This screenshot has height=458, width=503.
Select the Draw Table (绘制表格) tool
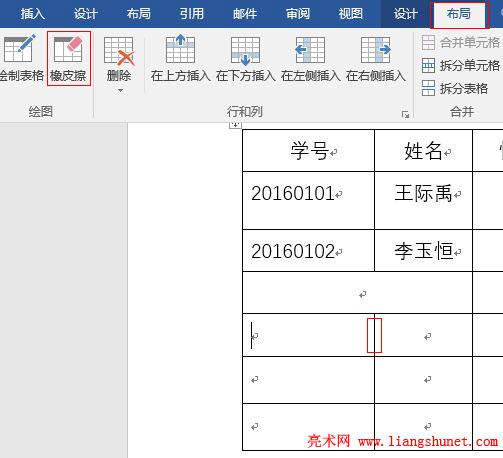coord(20,59)
